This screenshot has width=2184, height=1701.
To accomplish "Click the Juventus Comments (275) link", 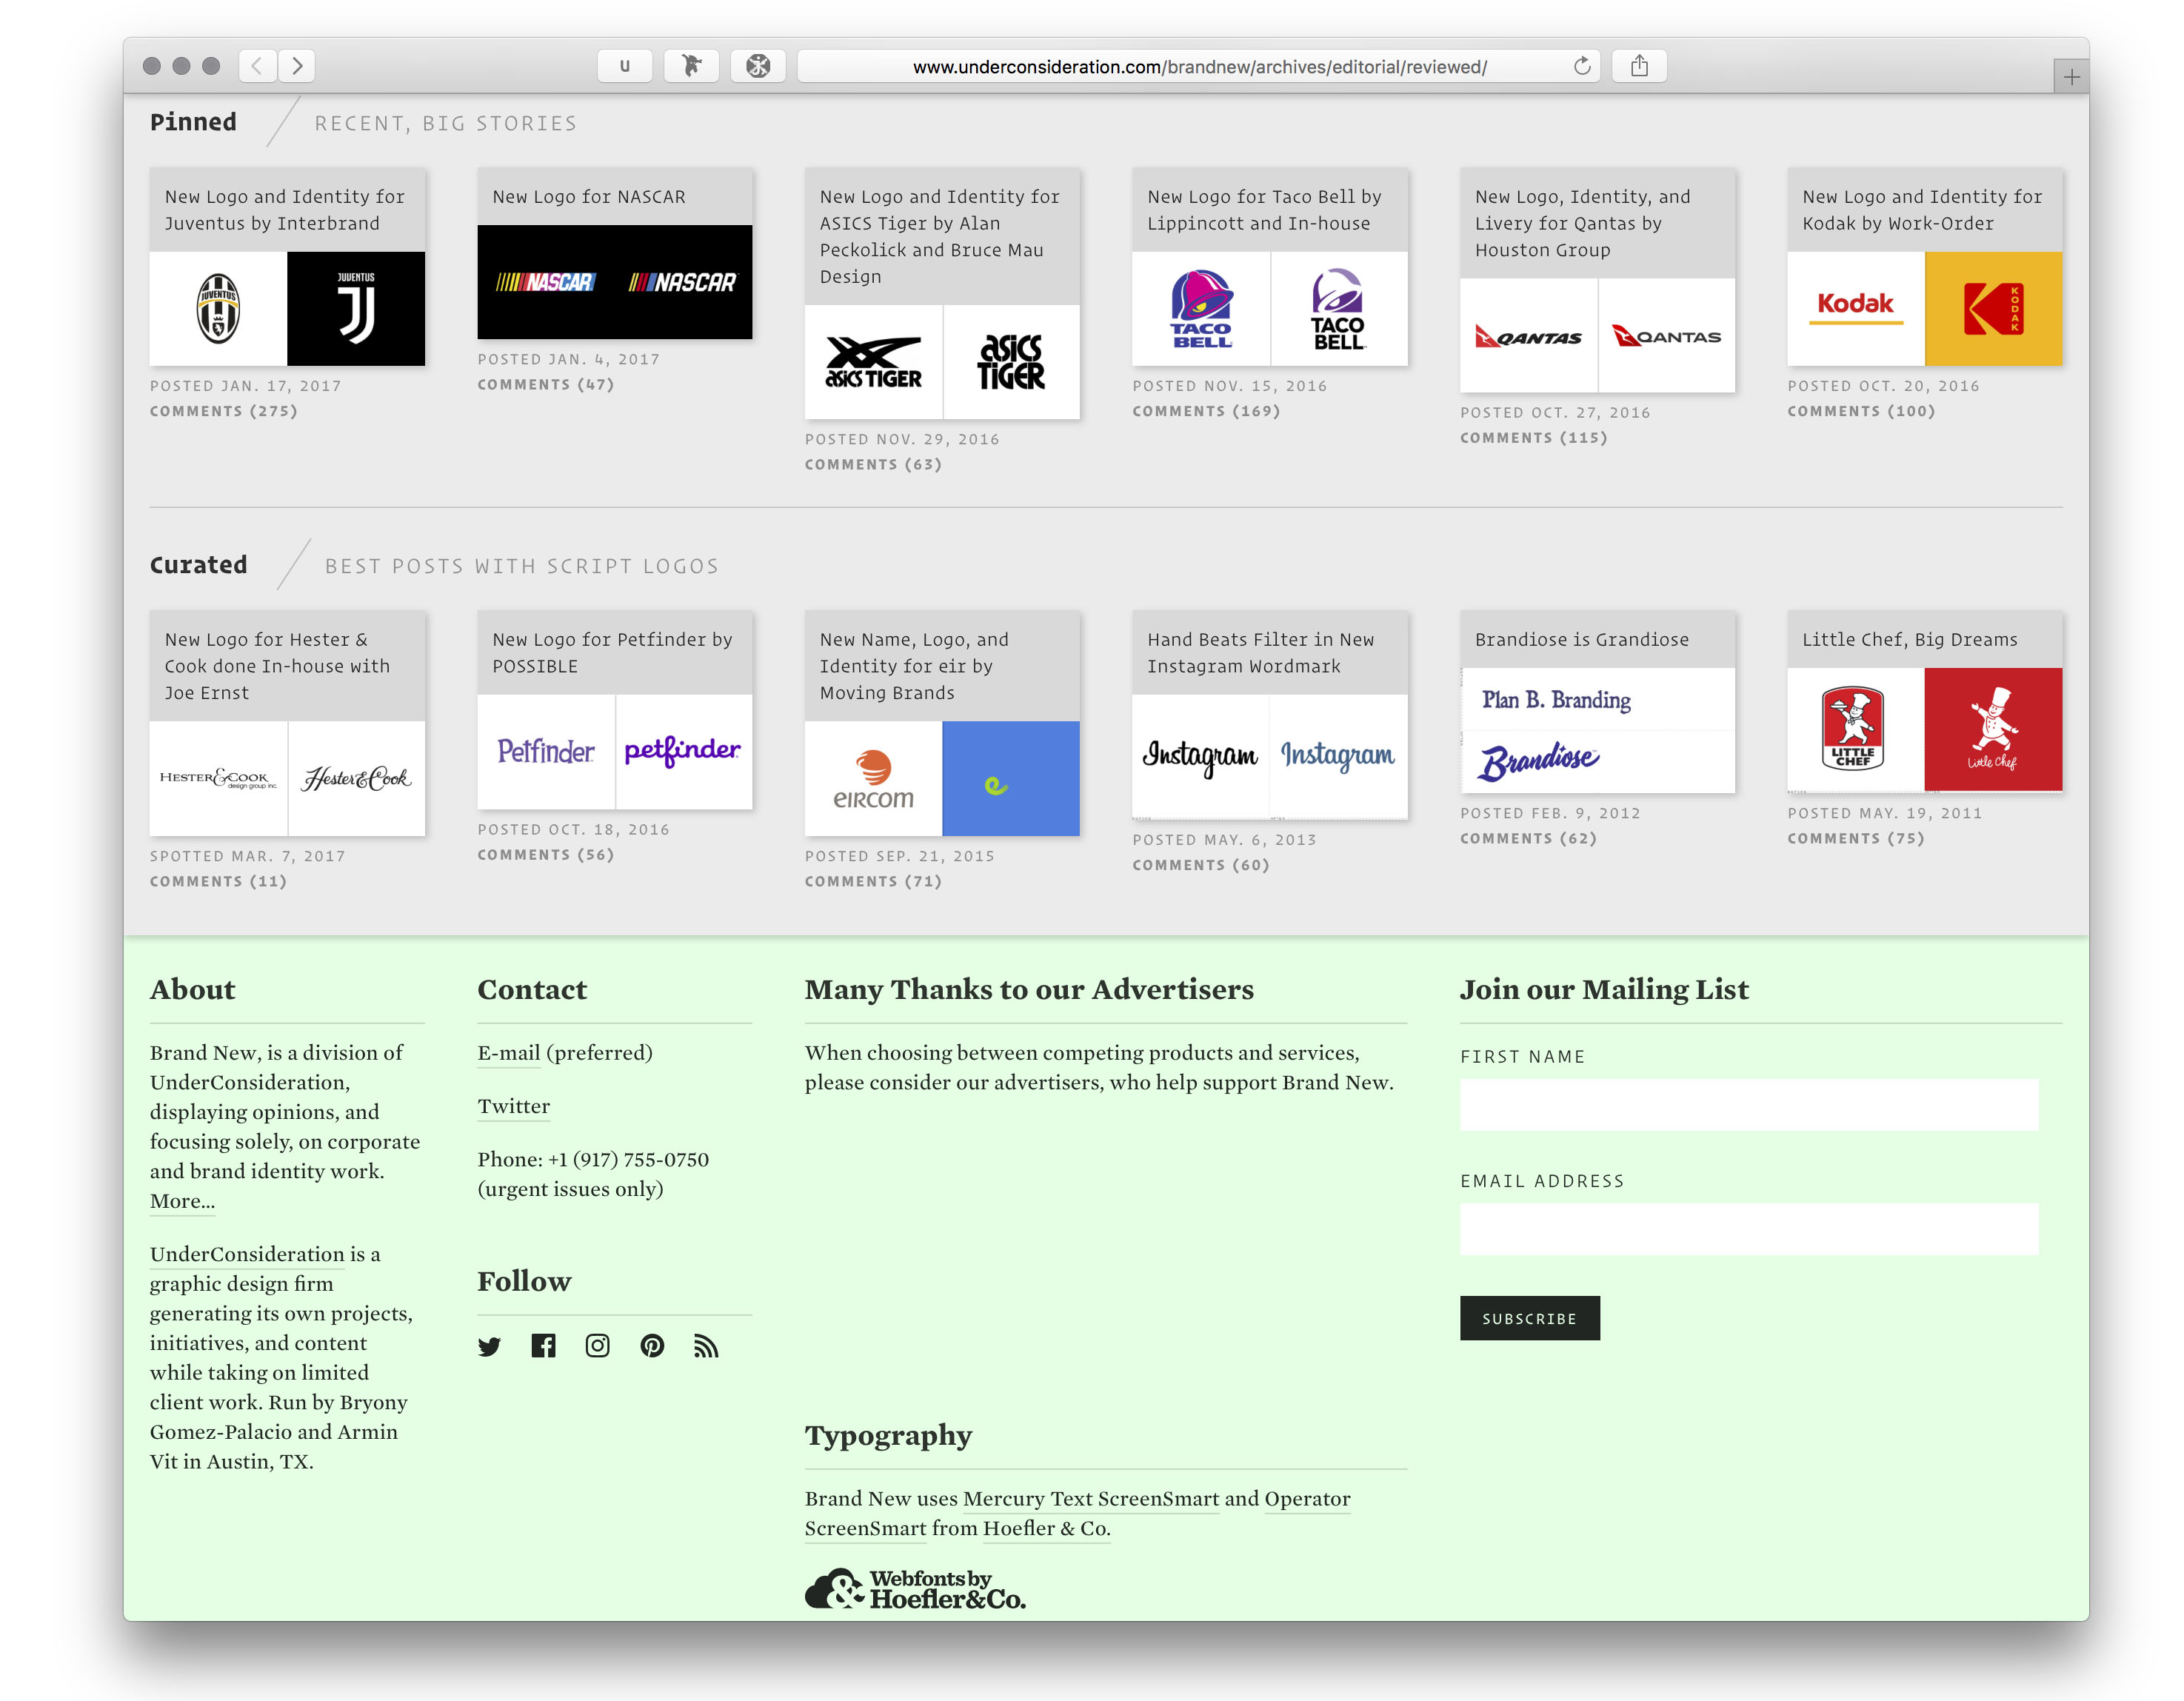I will [224, 411].
